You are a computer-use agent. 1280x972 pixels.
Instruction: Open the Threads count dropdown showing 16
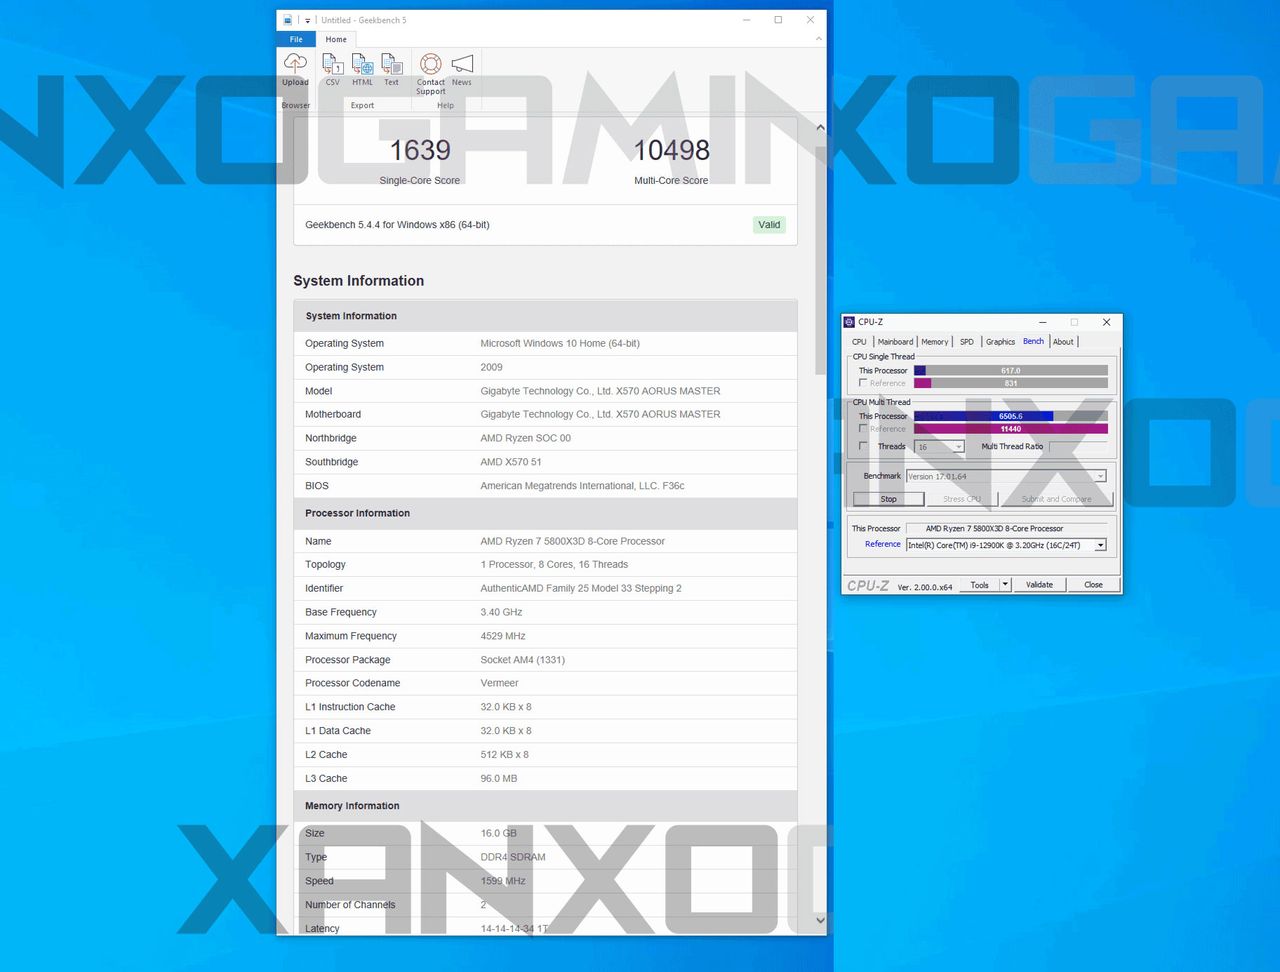[x=940, y=447]
